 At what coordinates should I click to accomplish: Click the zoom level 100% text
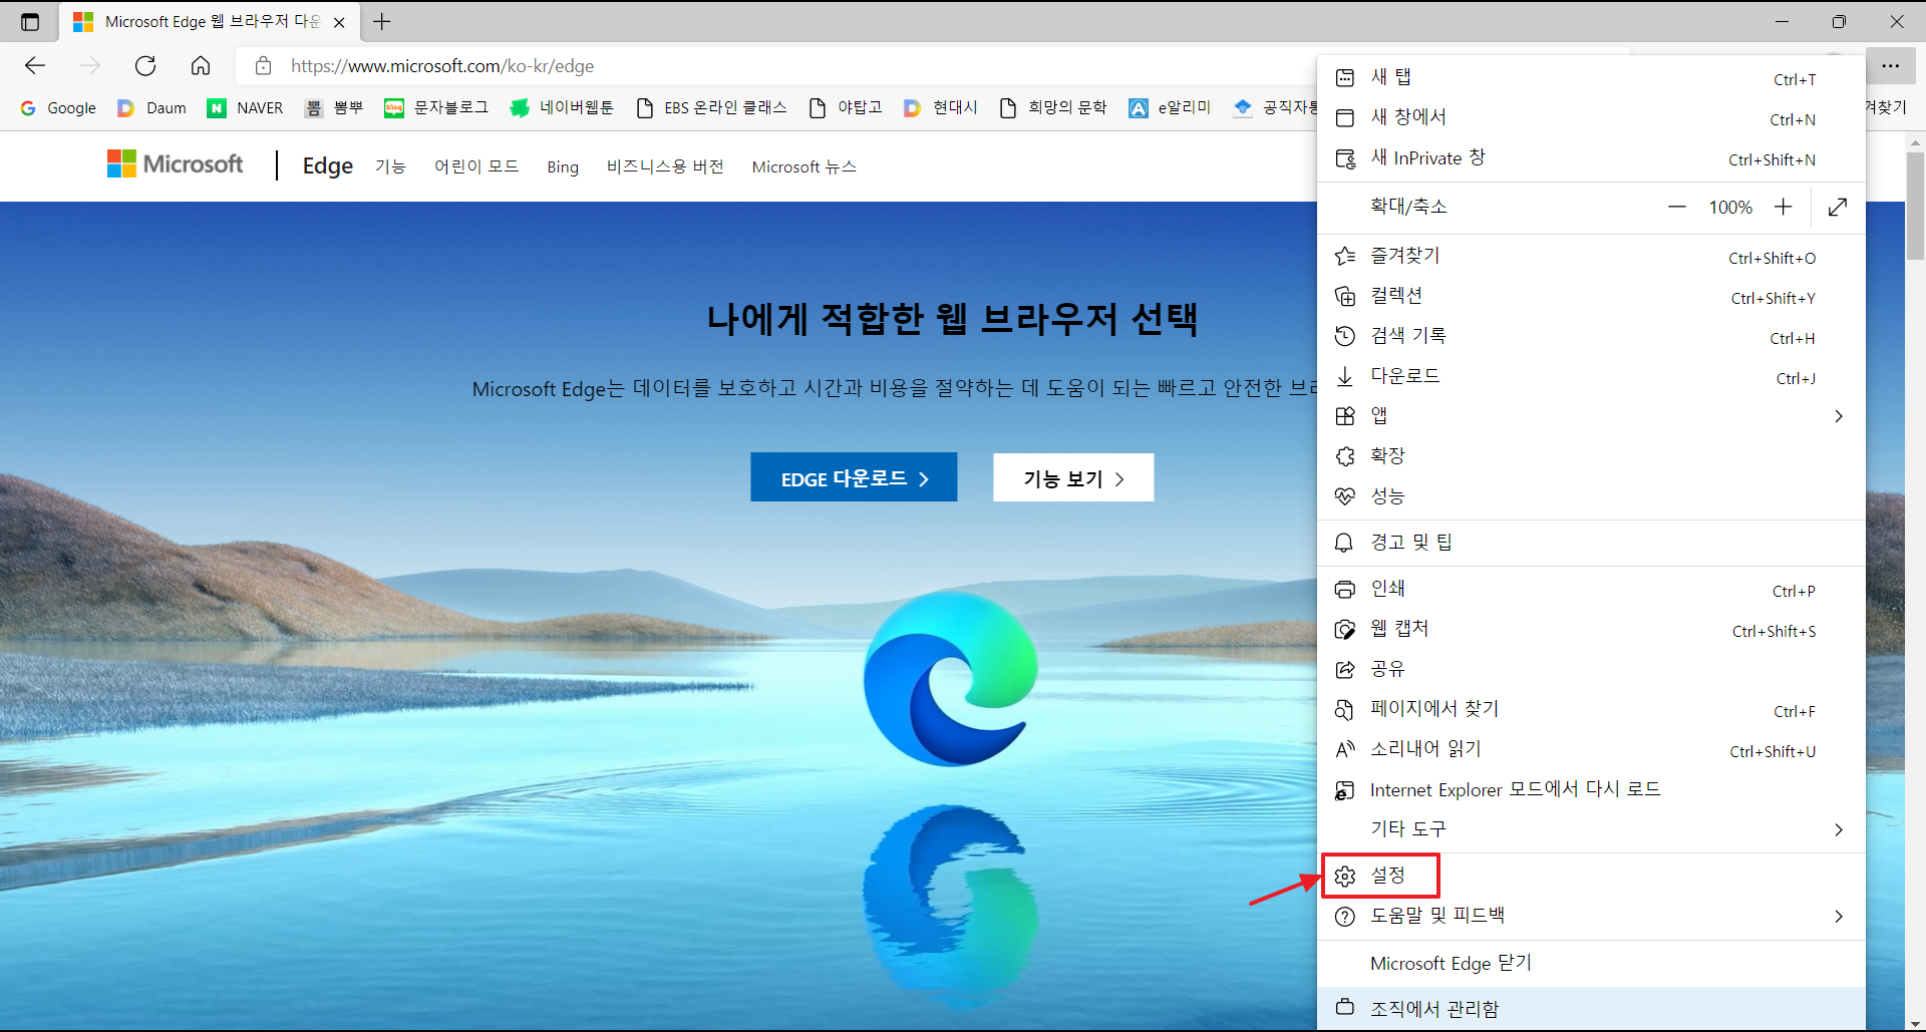click(1730, 207)
